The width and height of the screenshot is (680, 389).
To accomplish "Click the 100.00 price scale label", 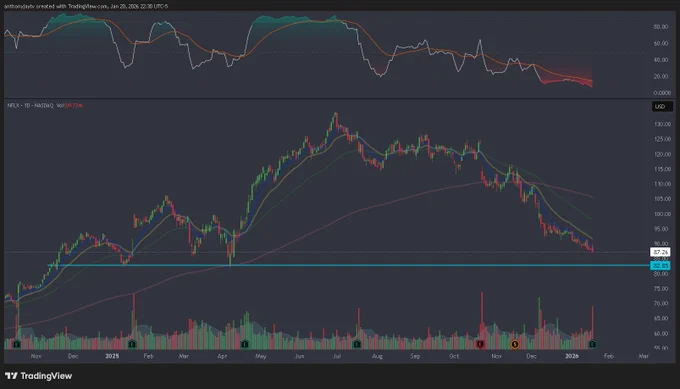I will tap(662, 214).
